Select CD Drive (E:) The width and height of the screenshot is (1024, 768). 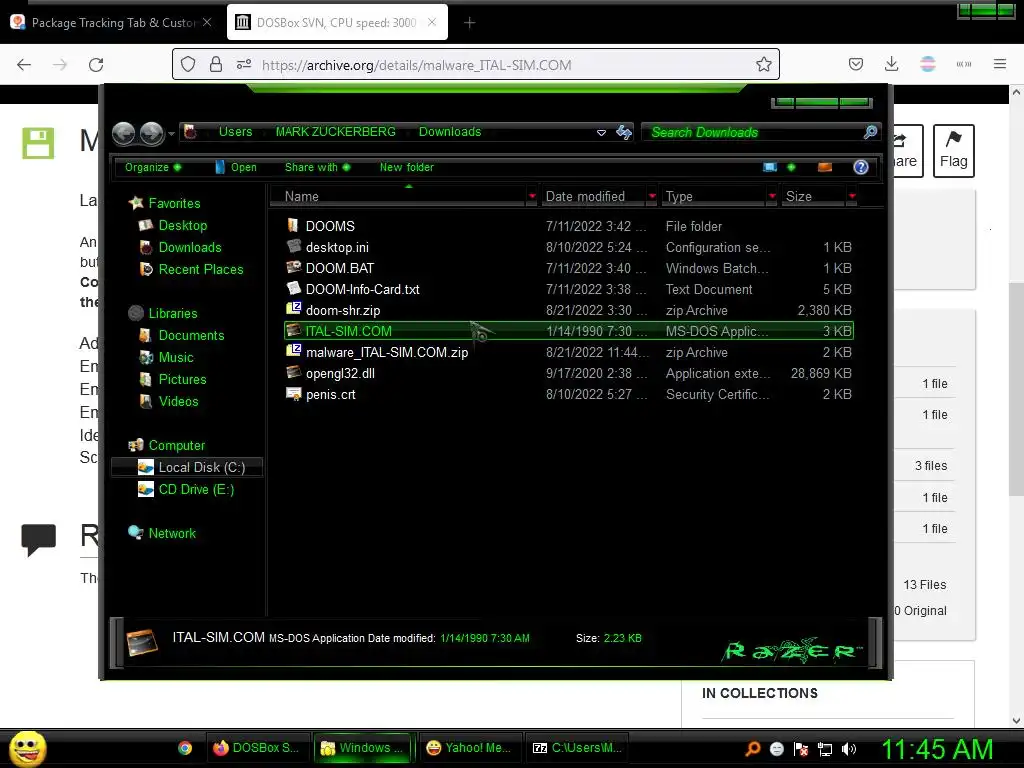click(x=196, y=489)
